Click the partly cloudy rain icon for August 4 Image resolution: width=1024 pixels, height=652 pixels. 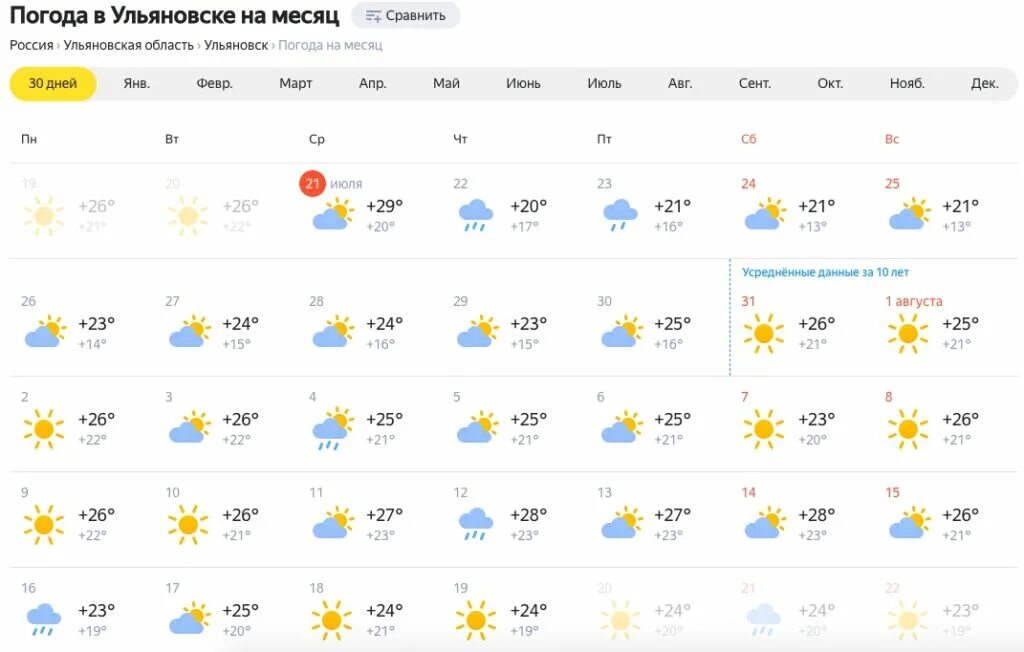click(332, 428)
